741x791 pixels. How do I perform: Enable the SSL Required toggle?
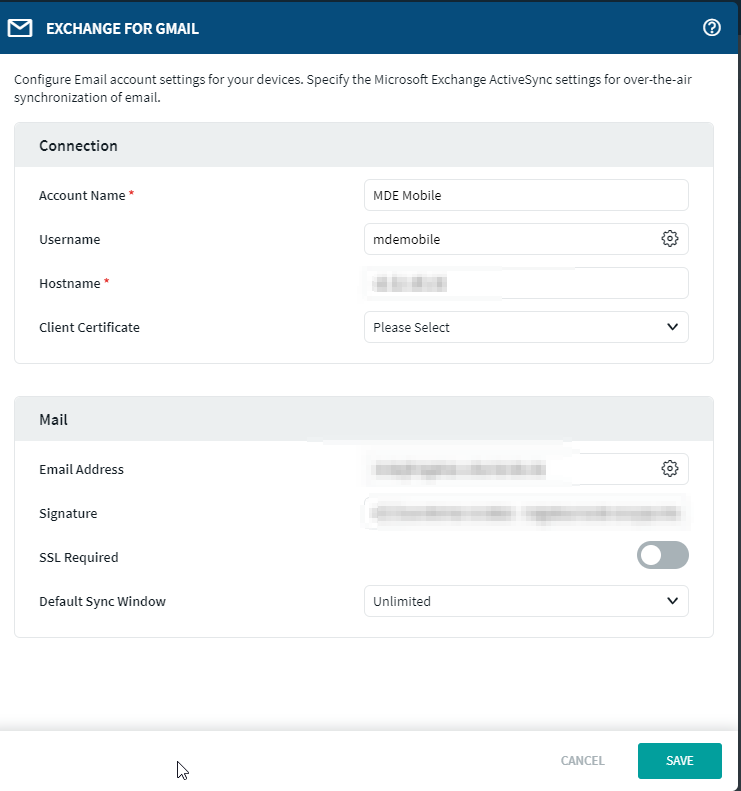(x=662, y=556)
